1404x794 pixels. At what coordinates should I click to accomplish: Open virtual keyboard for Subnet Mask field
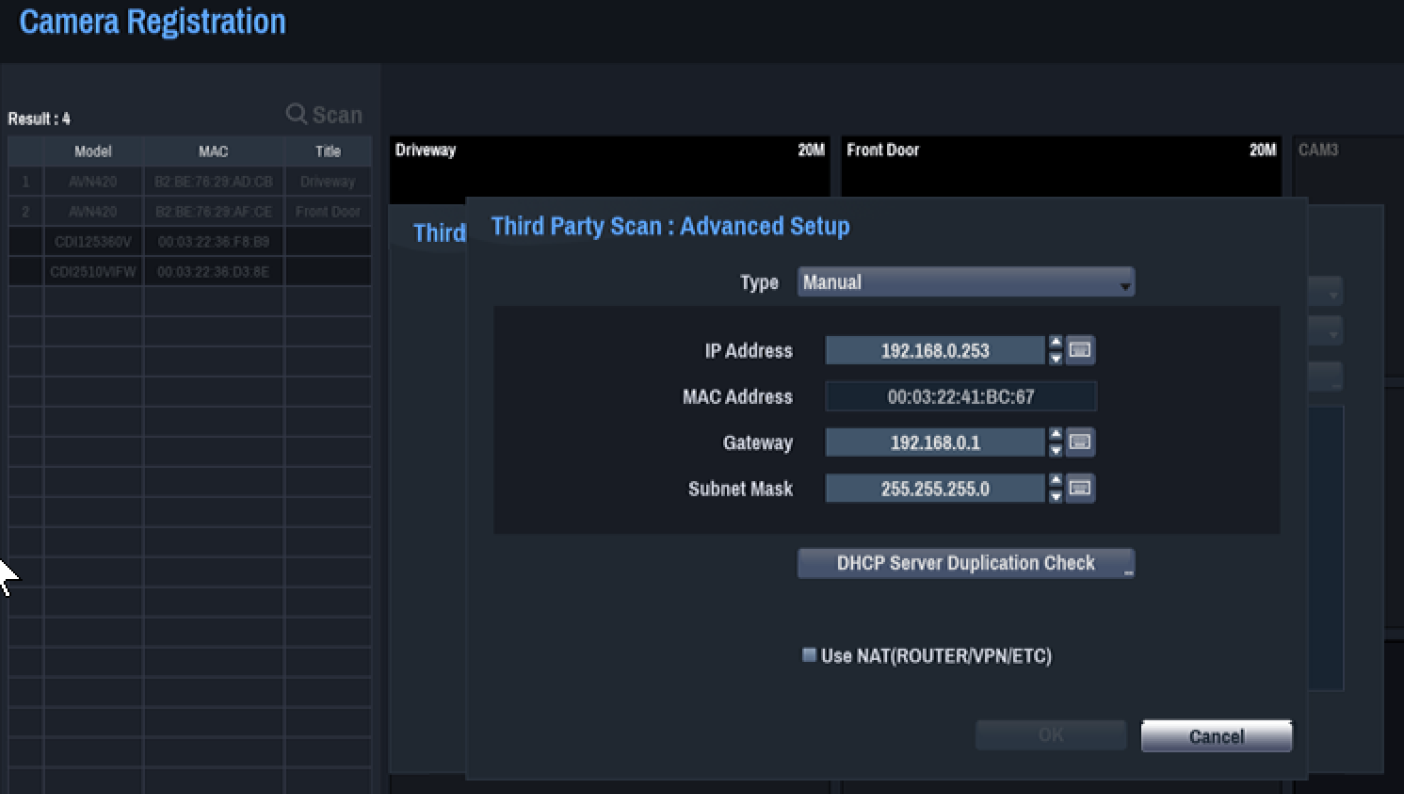pyautogui.click(x=1080, y=488)
